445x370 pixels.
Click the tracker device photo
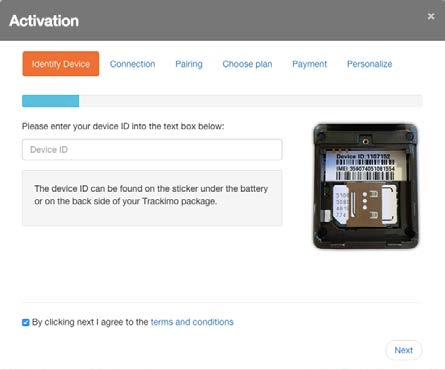(x=365, y=186)
